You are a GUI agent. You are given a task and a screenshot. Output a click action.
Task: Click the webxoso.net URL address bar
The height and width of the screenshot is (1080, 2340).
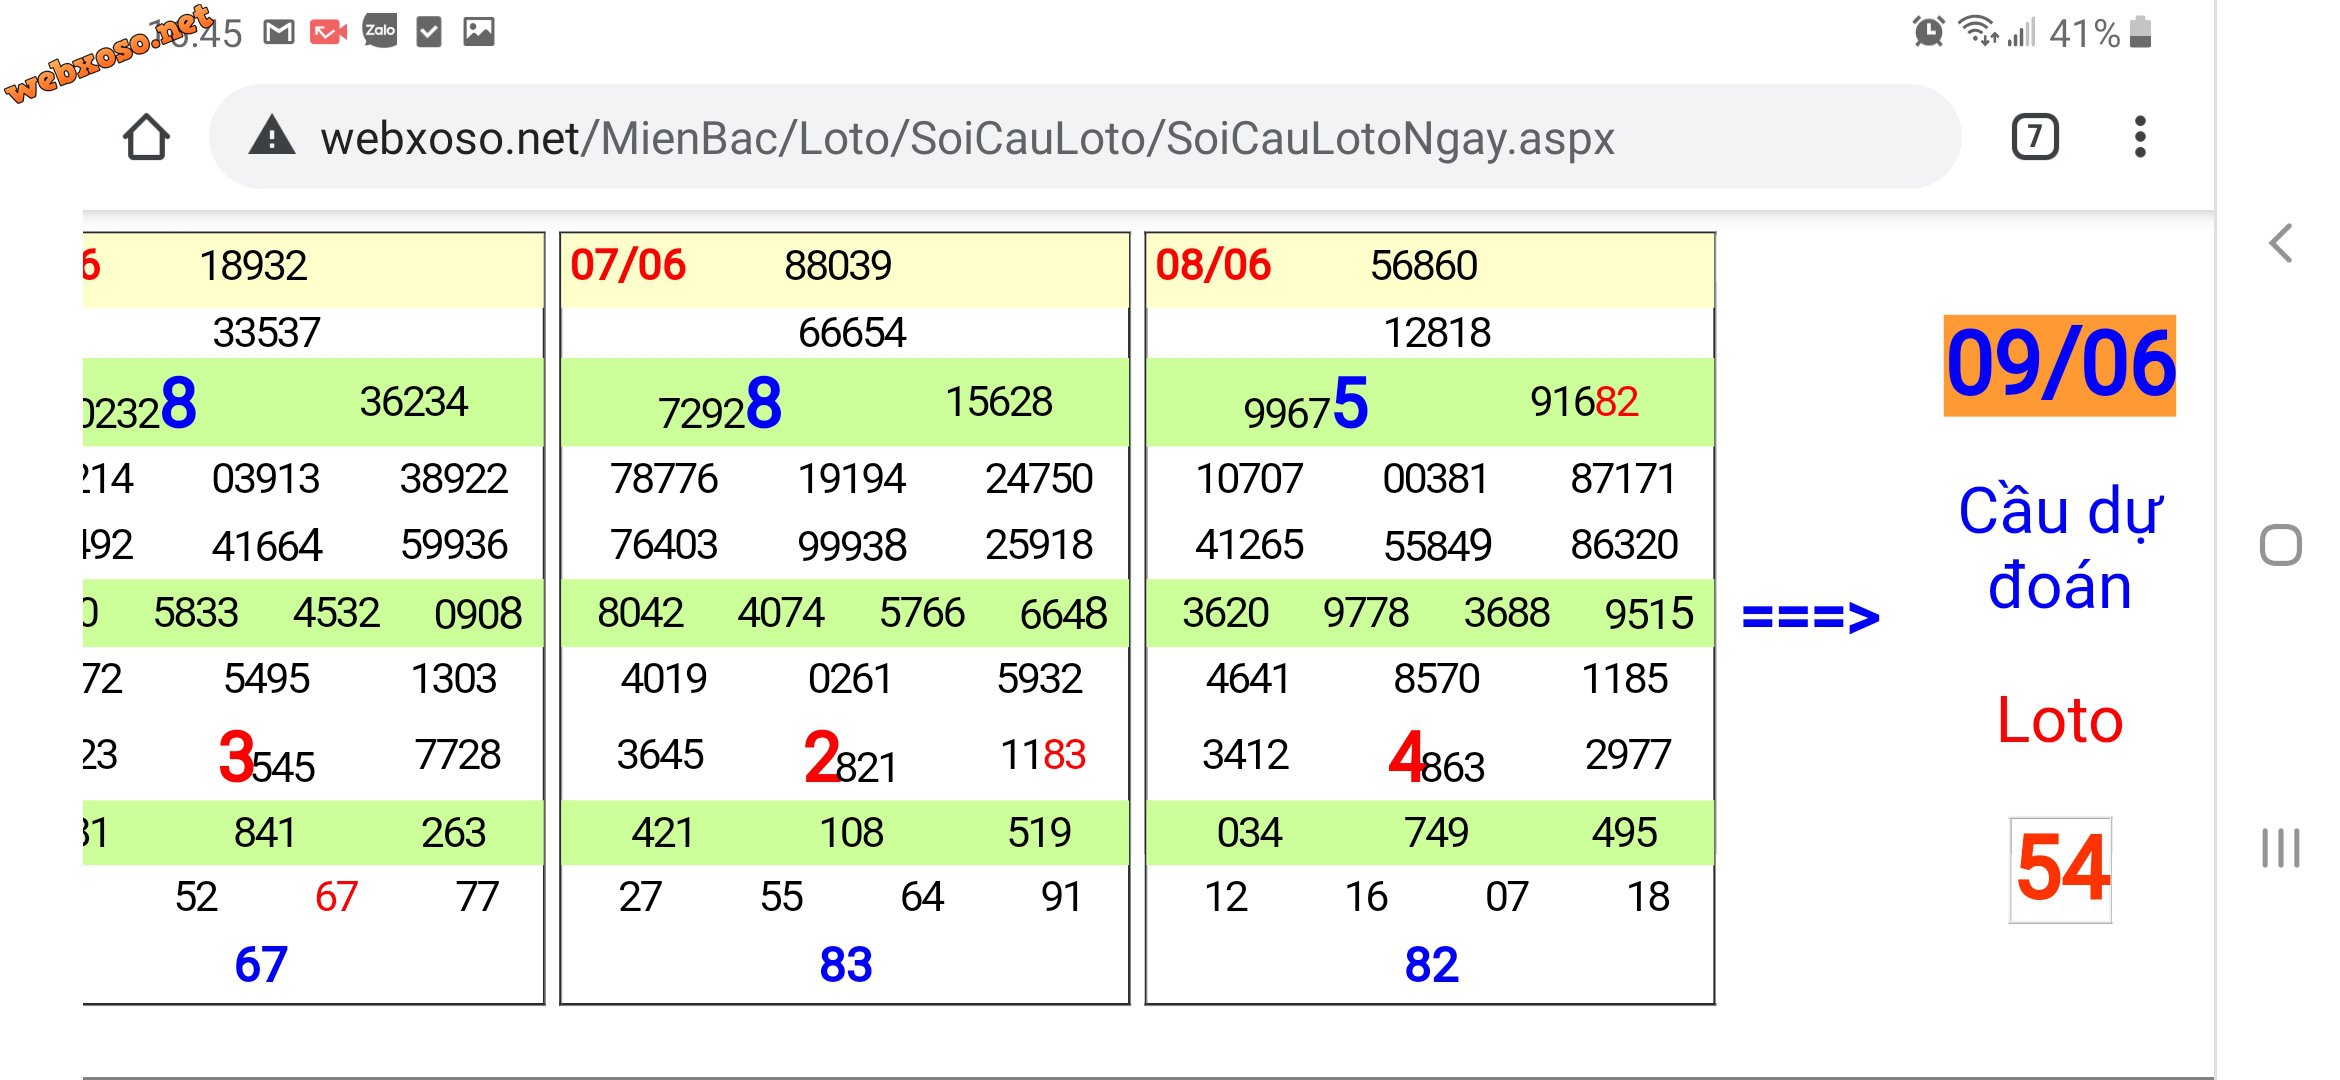pyautogui.click(x=1085, y=137)
